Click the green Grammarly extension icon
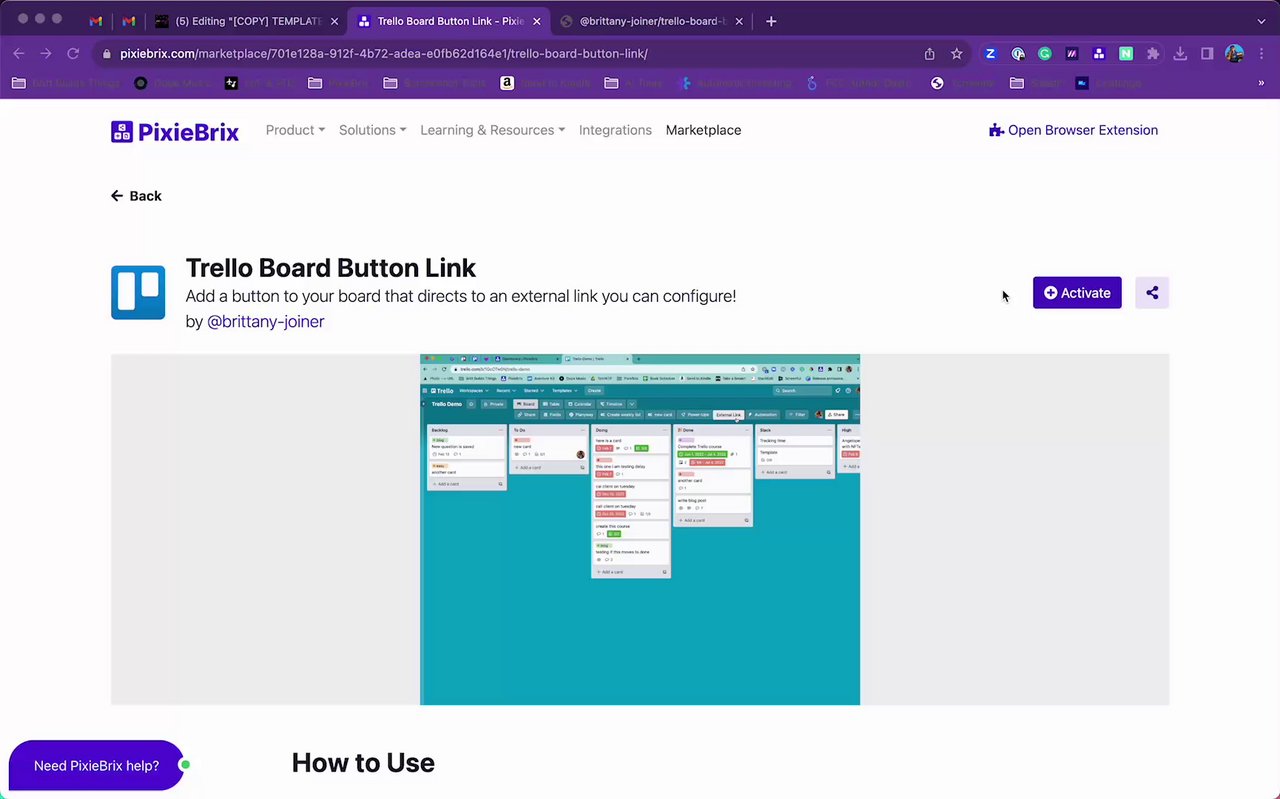Screen dimensions: 1280x799 (1045, 54)
